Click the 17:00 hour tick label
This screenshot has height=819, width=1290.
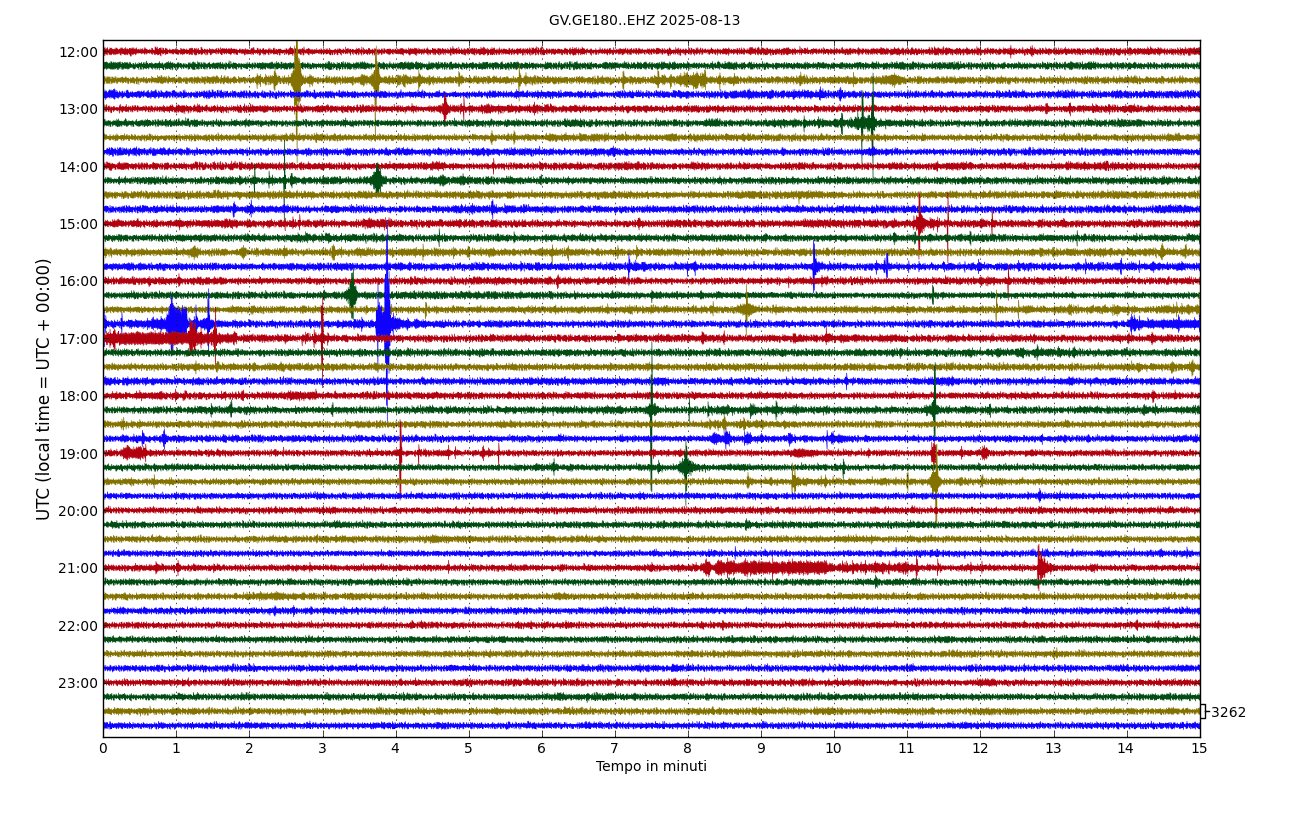pos(78,339)
